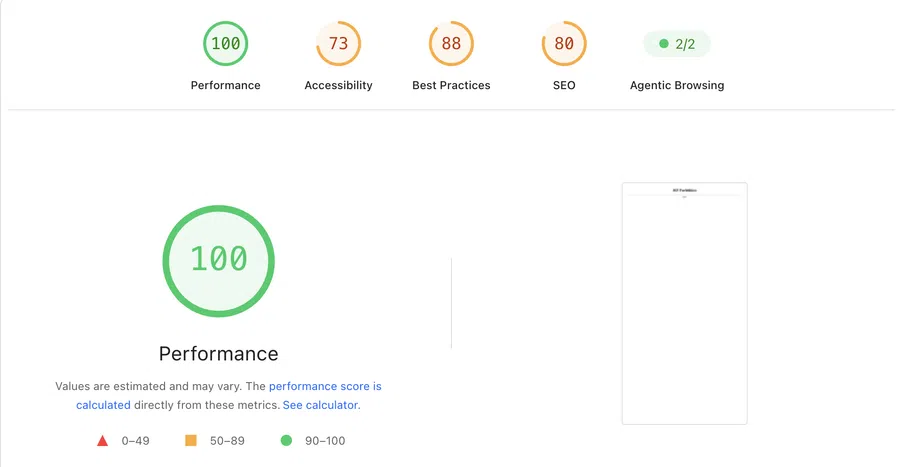Image resolution: width=900 pixels, height=467 pixels.
Task: Open the 'See calculator' link
Action: tap(320, 405)
